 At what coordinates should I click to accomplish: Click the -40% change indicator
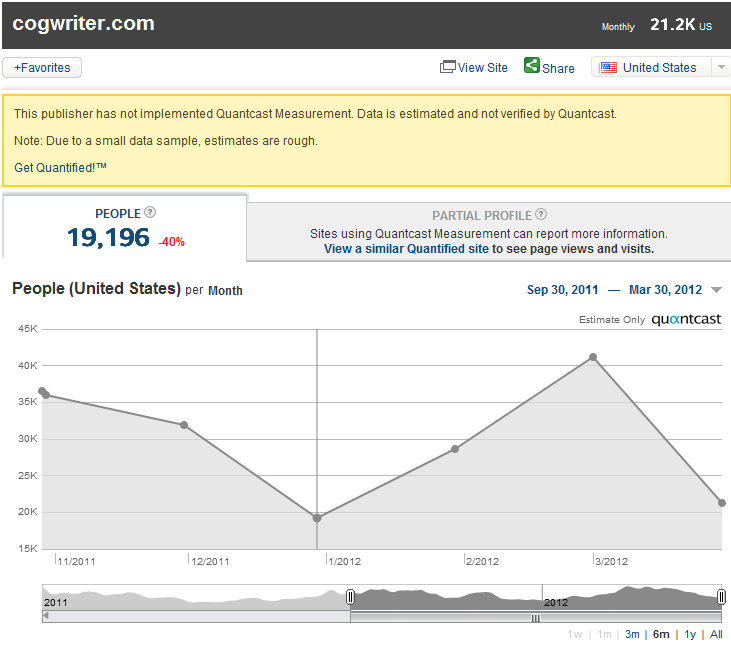172,242
